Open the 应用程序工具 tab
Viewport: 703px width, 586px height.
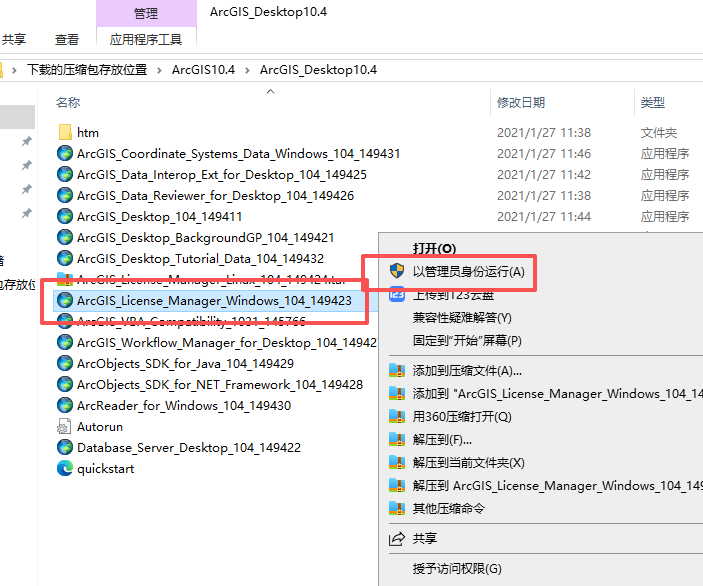146,39
